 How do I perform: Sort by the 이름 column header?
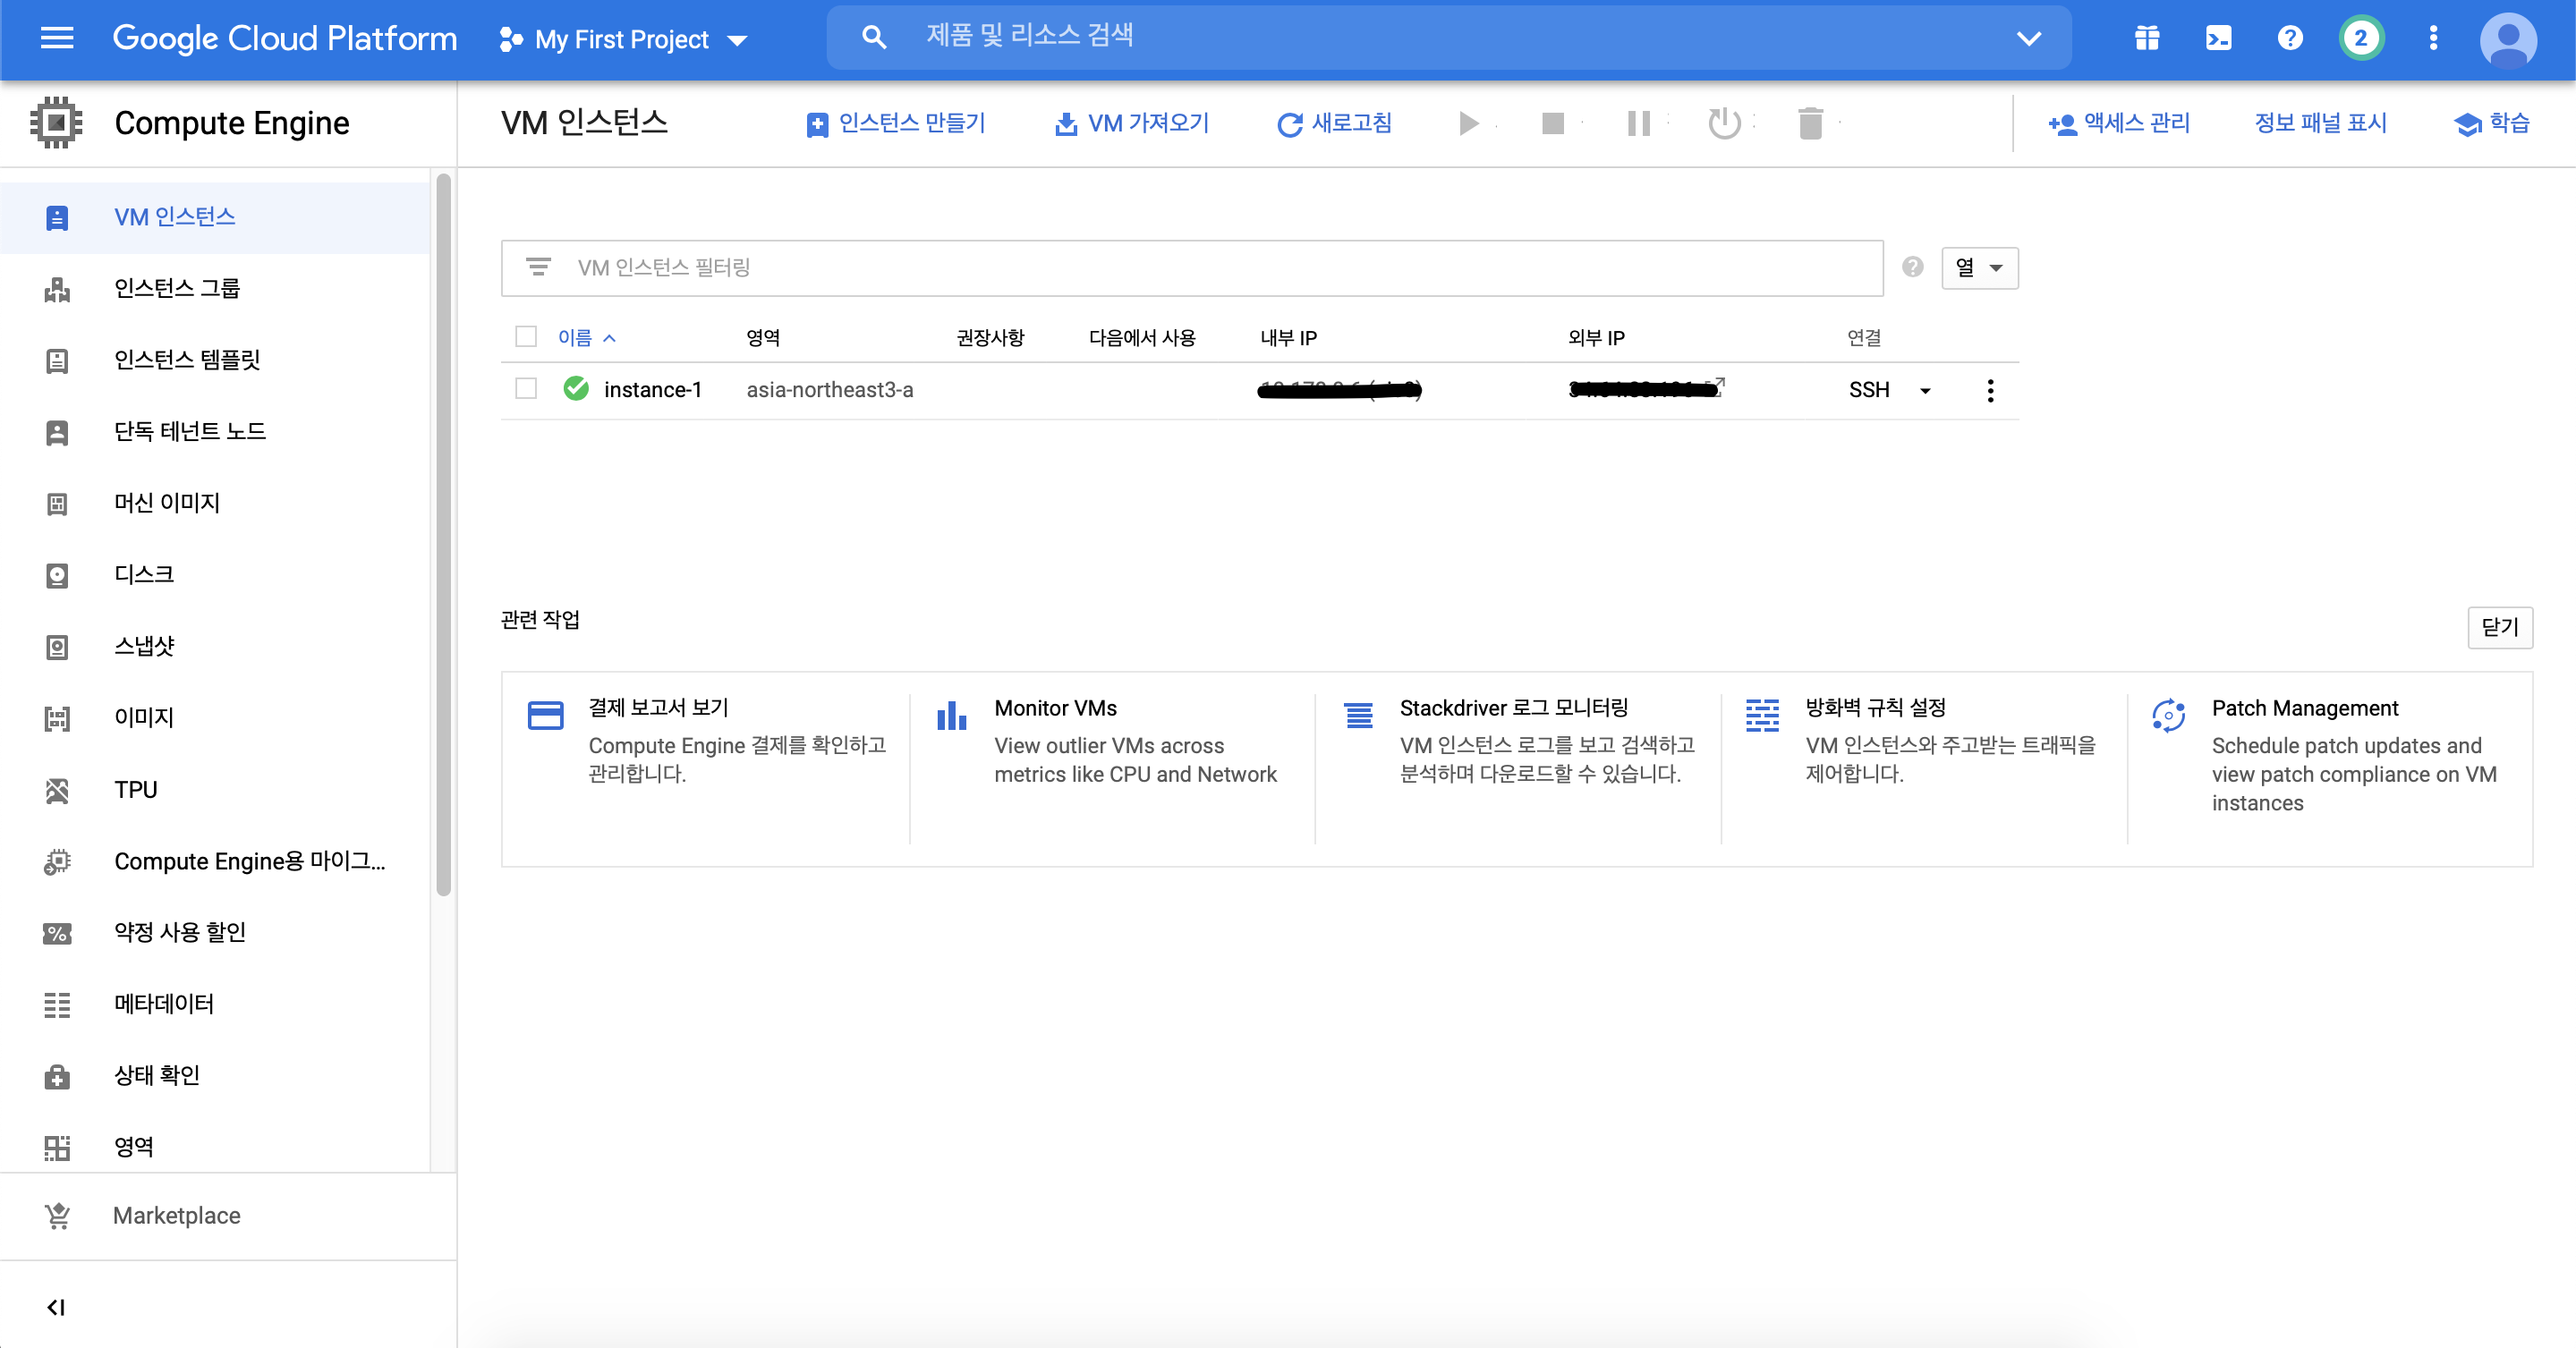576,338
